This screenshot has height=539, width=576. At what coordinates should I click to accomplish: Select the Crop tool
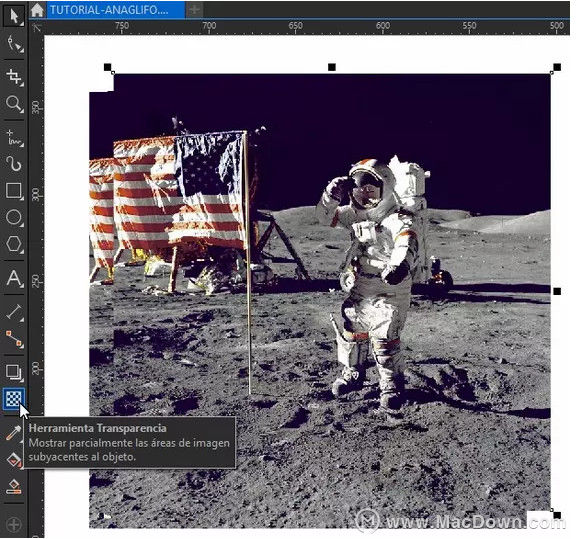click(14, 77)
